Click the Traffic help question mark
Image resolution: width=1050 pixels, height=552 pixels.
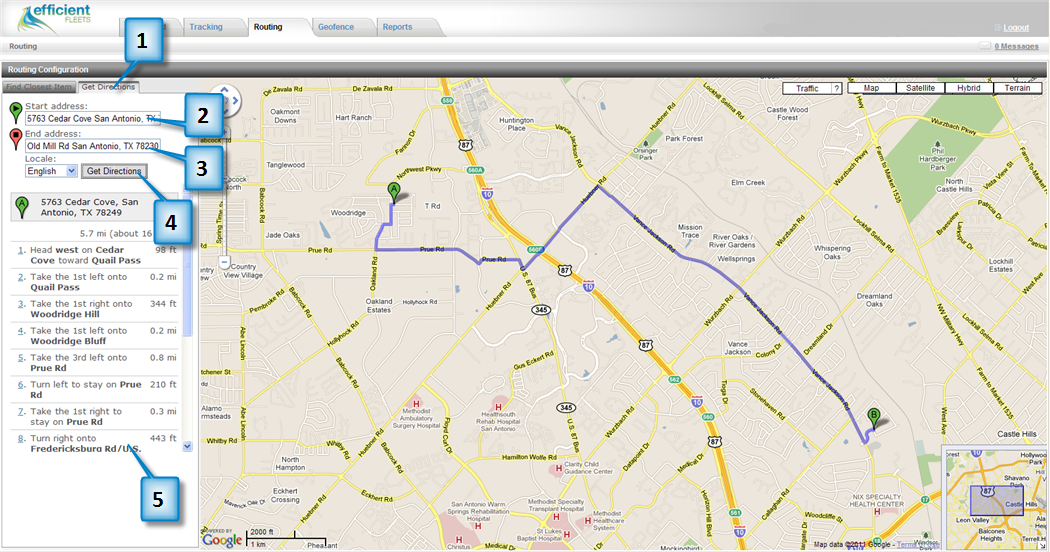coord(836,88)
